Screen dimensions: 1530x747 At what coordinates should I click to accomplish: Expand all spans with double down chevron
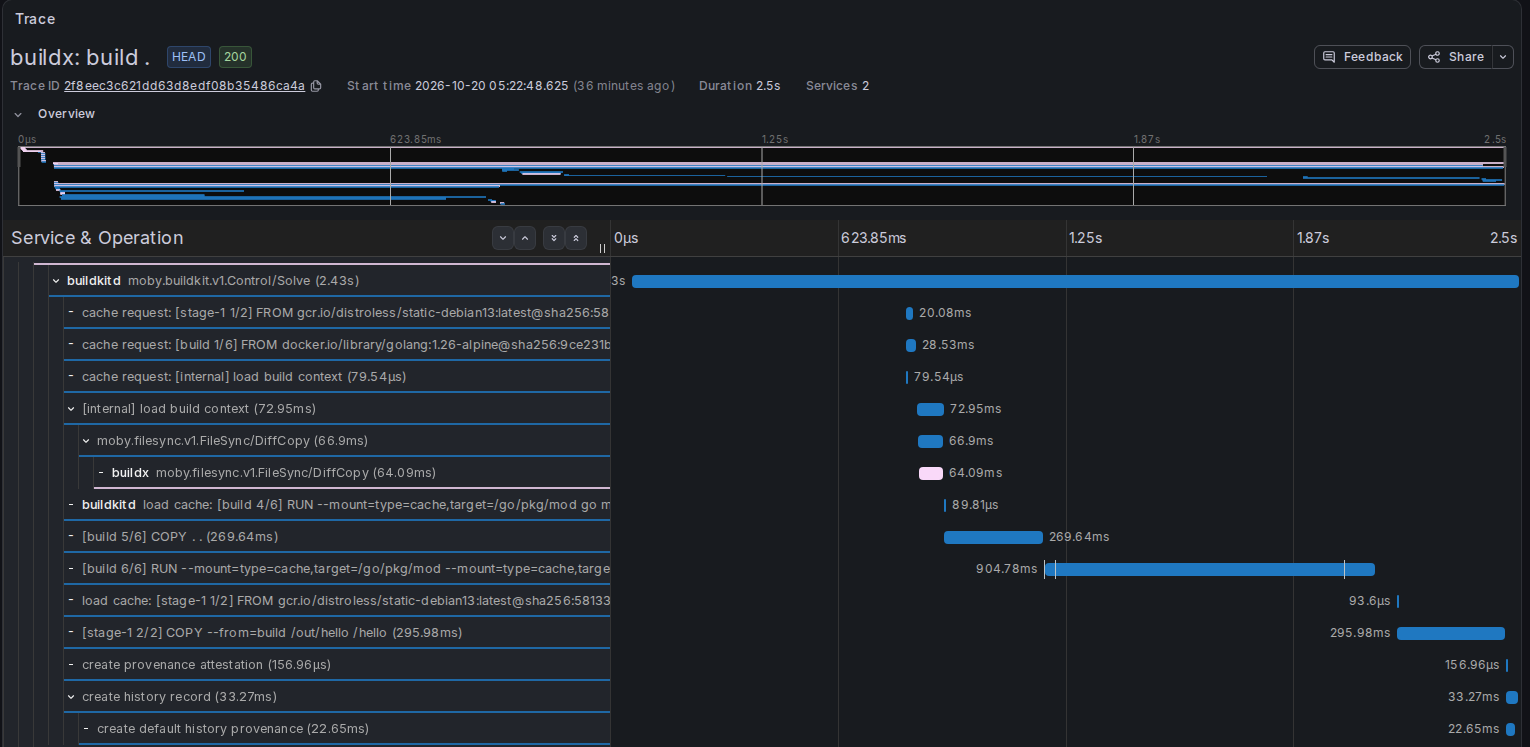tap(553, 238)
